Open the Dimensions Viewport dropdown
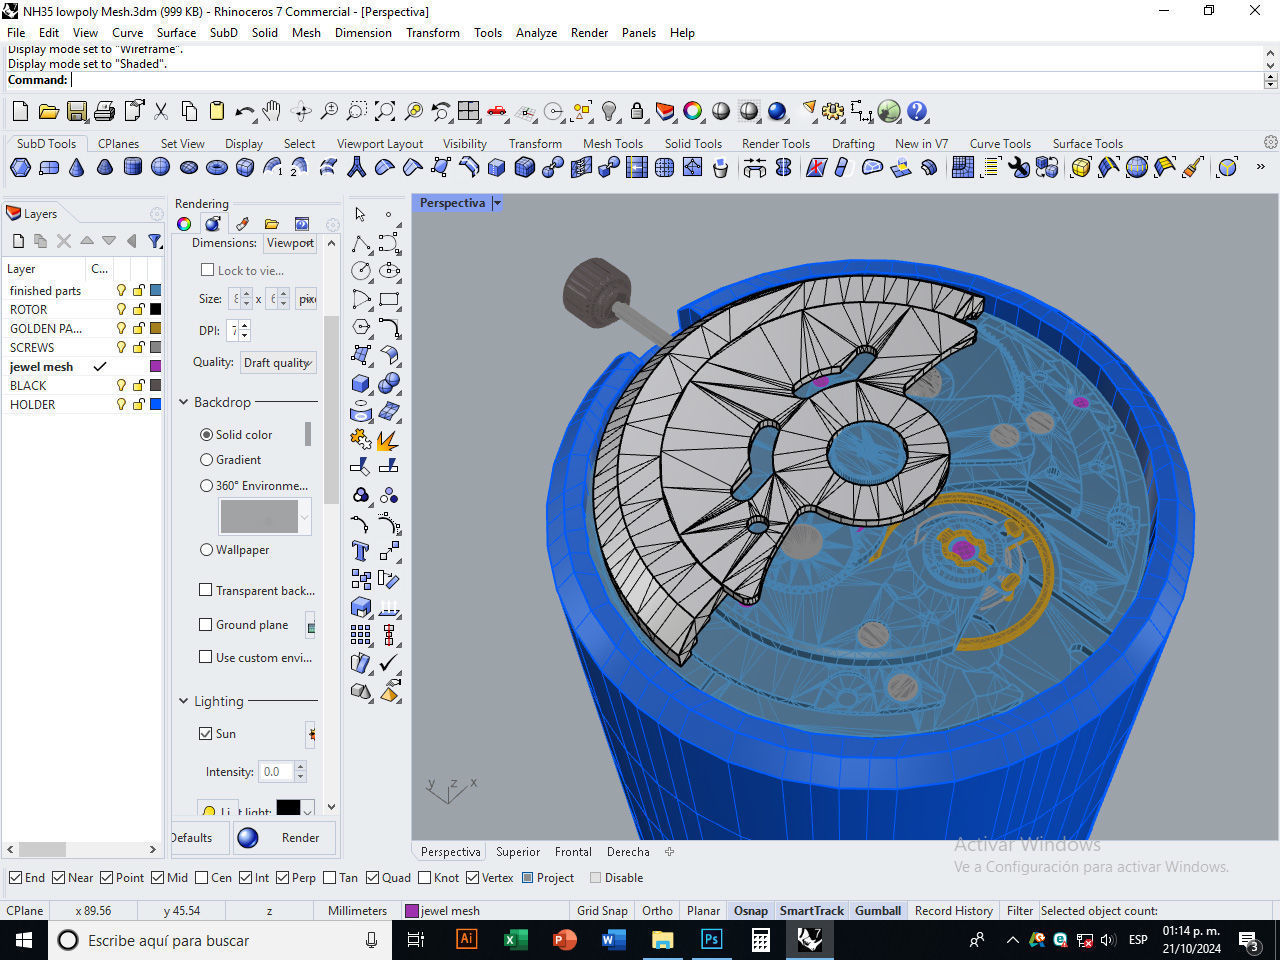 (290, 243)
